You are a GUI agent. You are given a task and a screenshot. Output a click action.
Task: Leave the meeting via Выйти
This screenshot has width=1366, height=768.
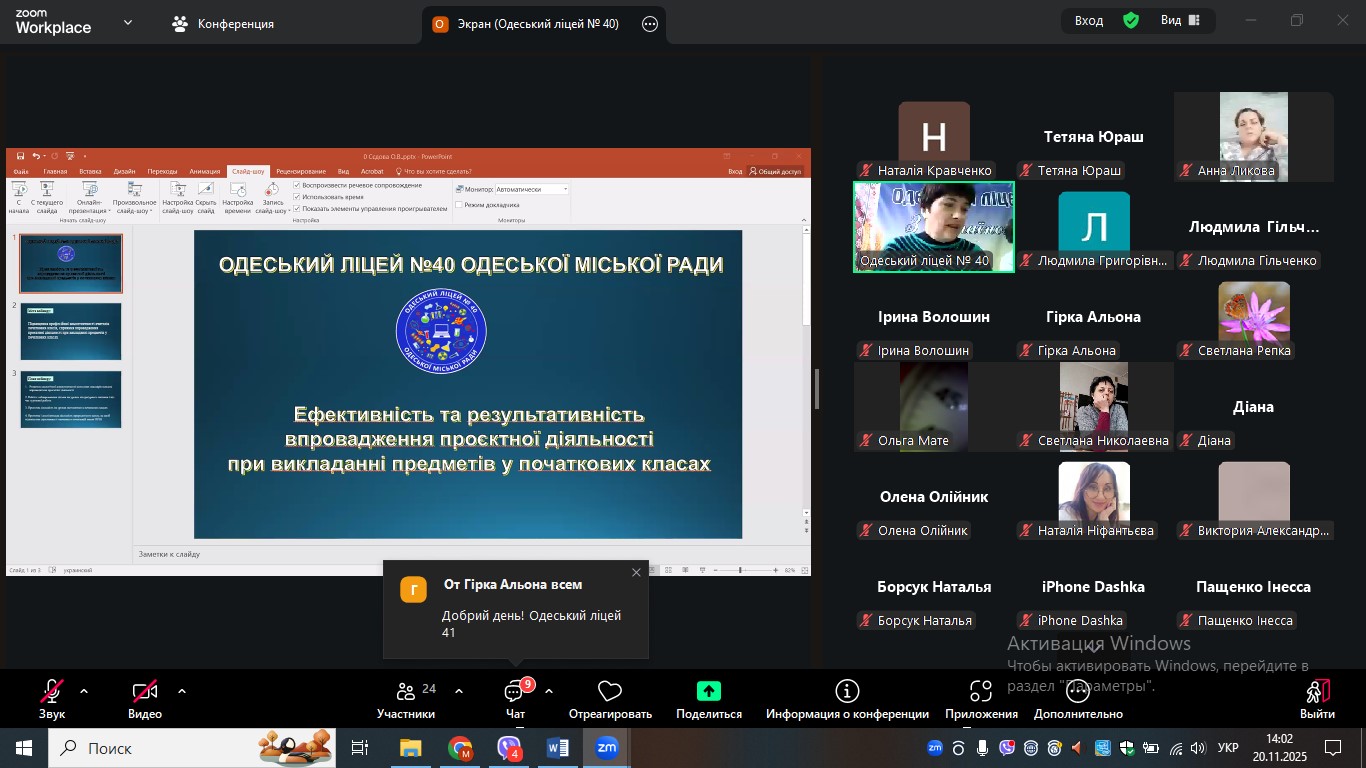1317,692
